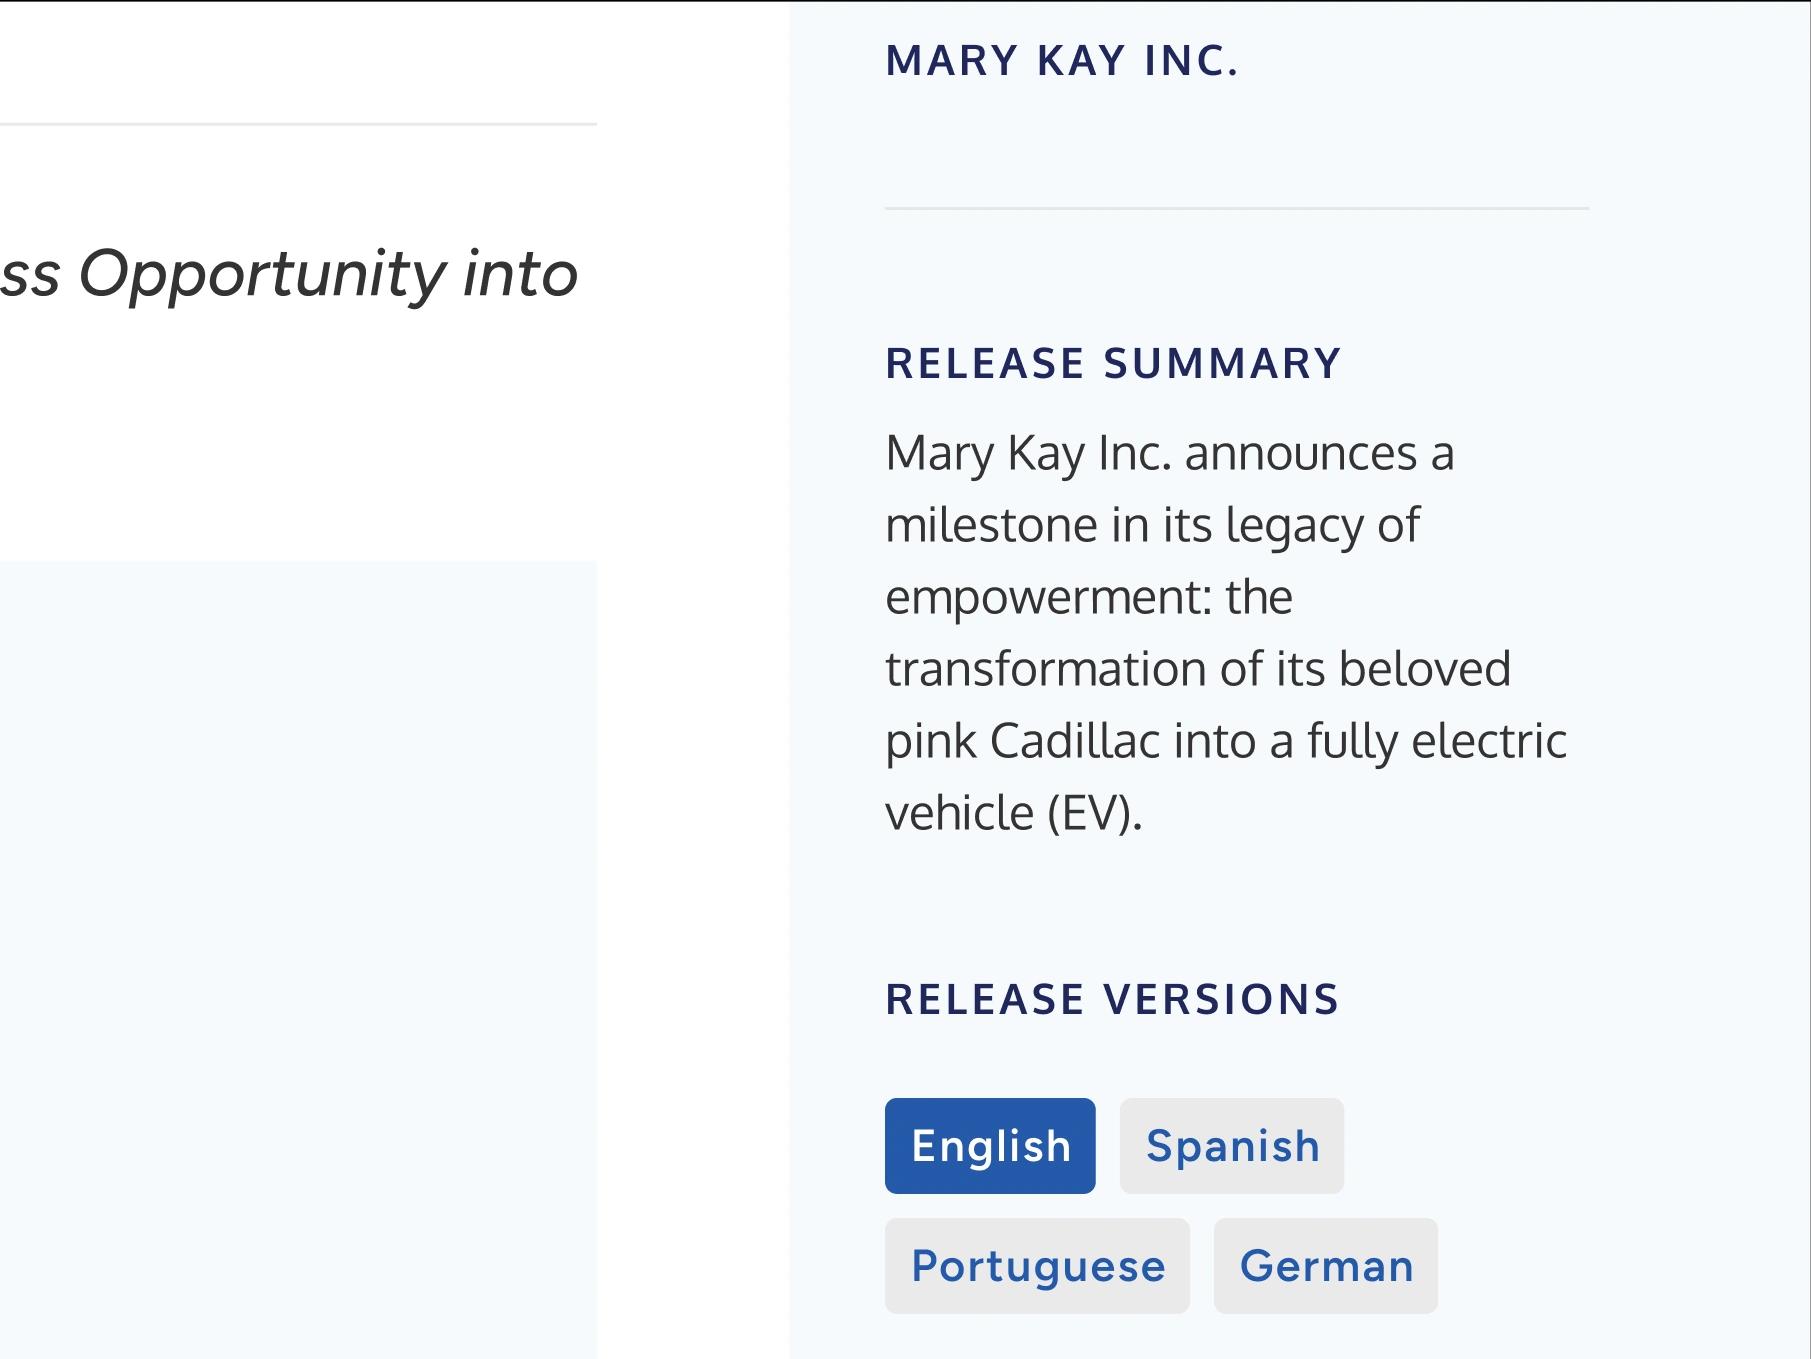Click the RELEASE SUMMARY heading

click(1114, 363)
